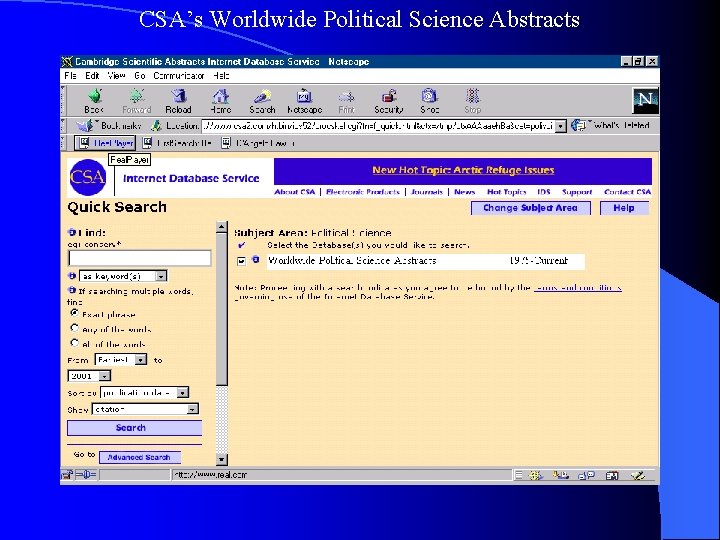This screenshot has width=720, height=540.
Task: Open the View menu
Action: click(x=117, y=76)
